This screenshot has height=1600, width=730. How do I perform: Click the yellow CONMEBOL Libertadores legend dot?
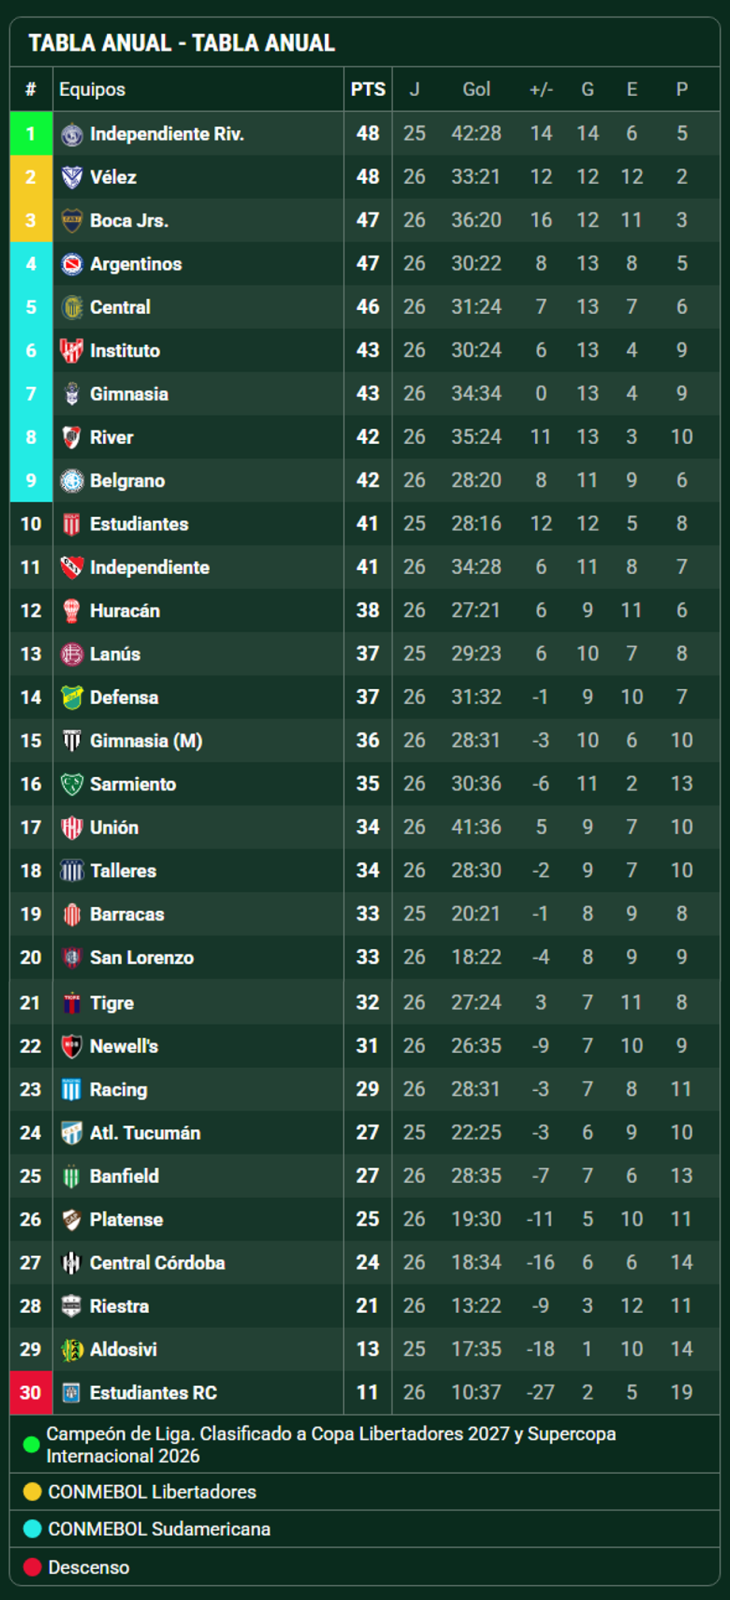(x=32, y=1492)
